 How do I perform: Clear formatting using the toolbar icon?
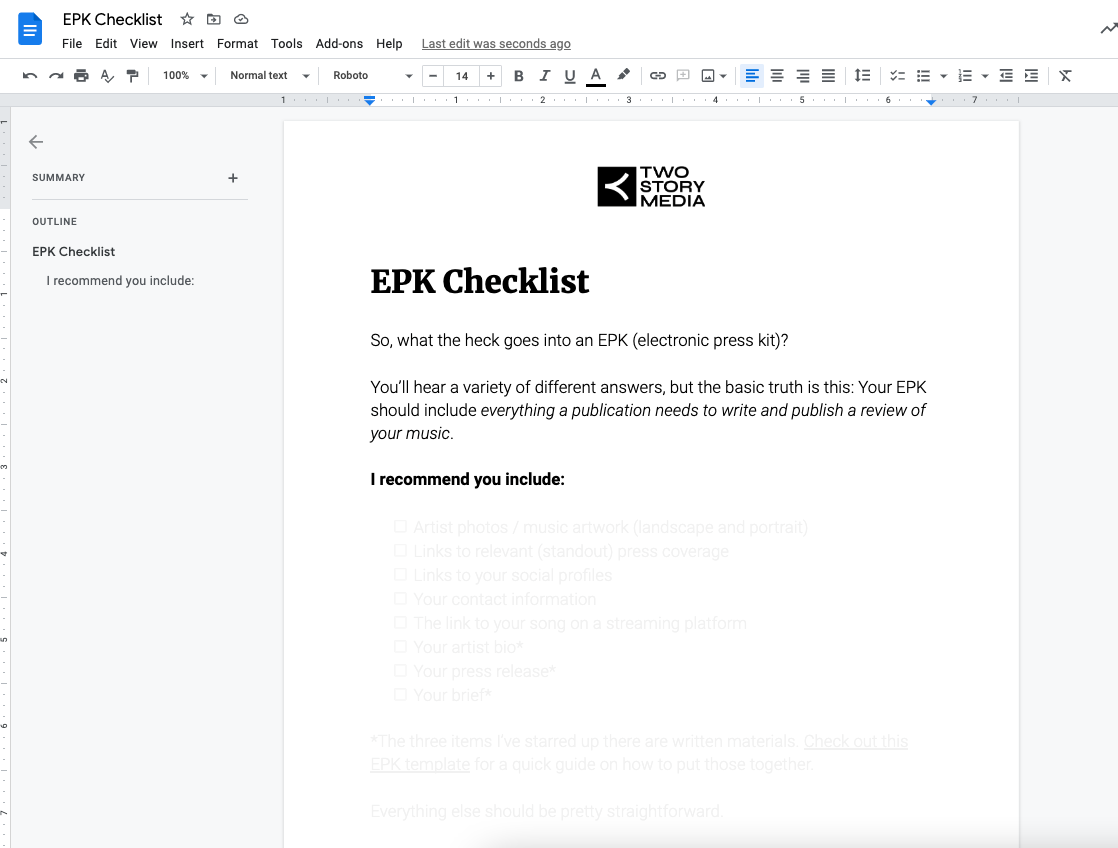[1065, 76]
